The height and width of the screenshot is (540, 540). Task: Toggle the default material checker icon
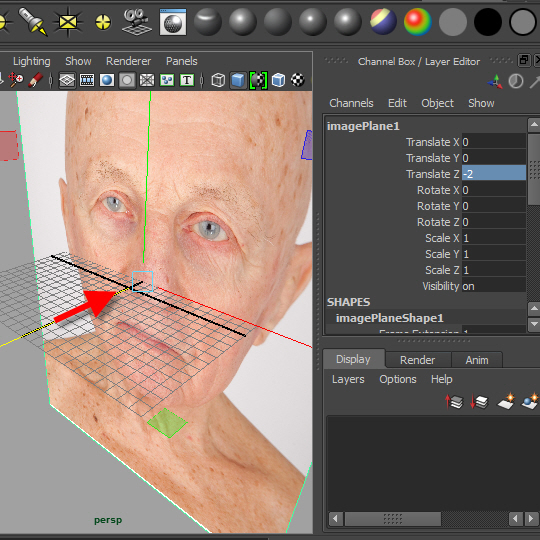(258, 81)
